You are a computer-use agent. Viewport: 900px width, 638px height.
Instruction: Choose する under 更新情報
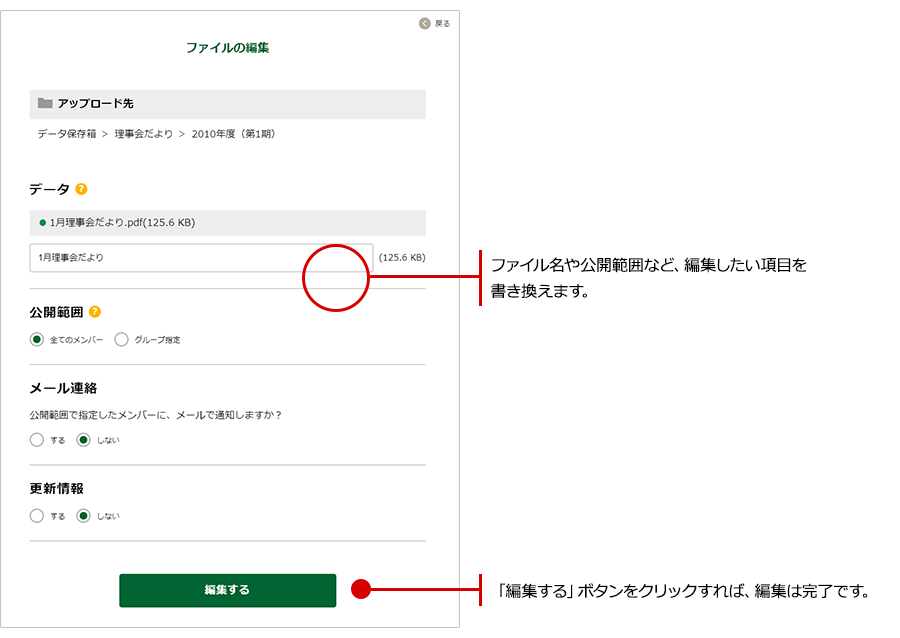pyautogui.click(x=37, y=516)
